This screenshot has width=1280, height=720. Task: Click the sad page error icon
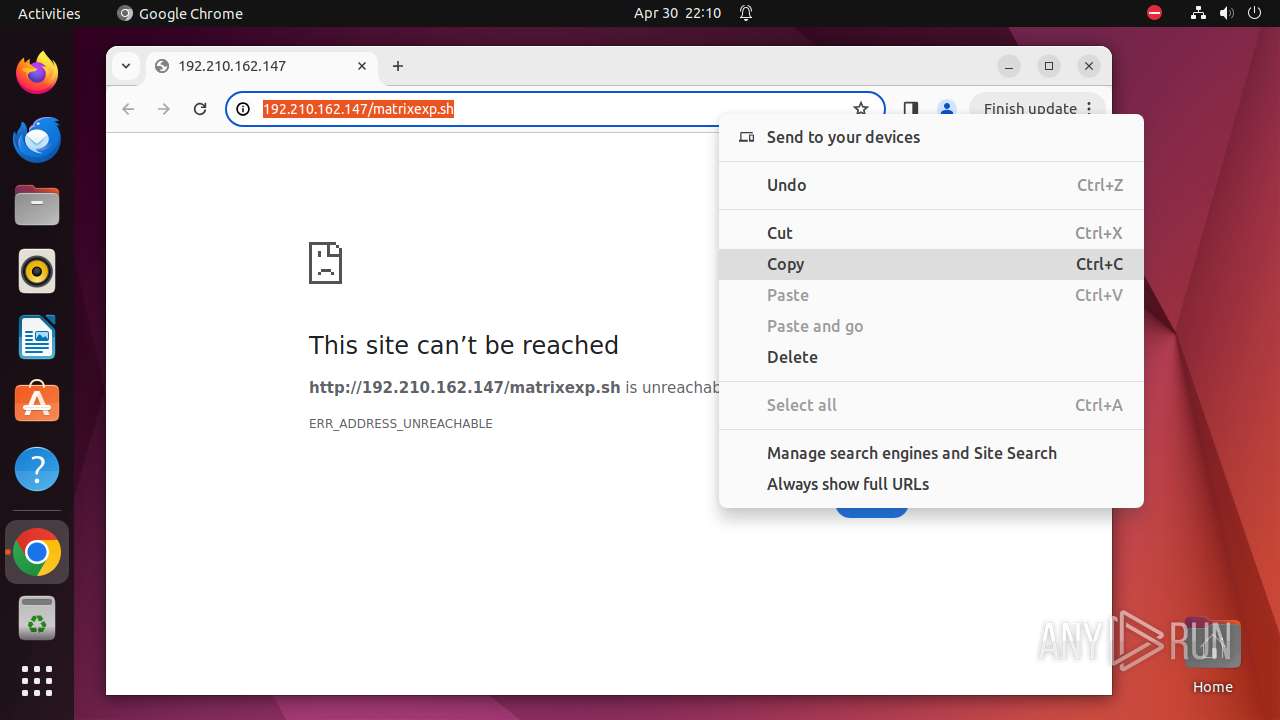pos(325,263)
